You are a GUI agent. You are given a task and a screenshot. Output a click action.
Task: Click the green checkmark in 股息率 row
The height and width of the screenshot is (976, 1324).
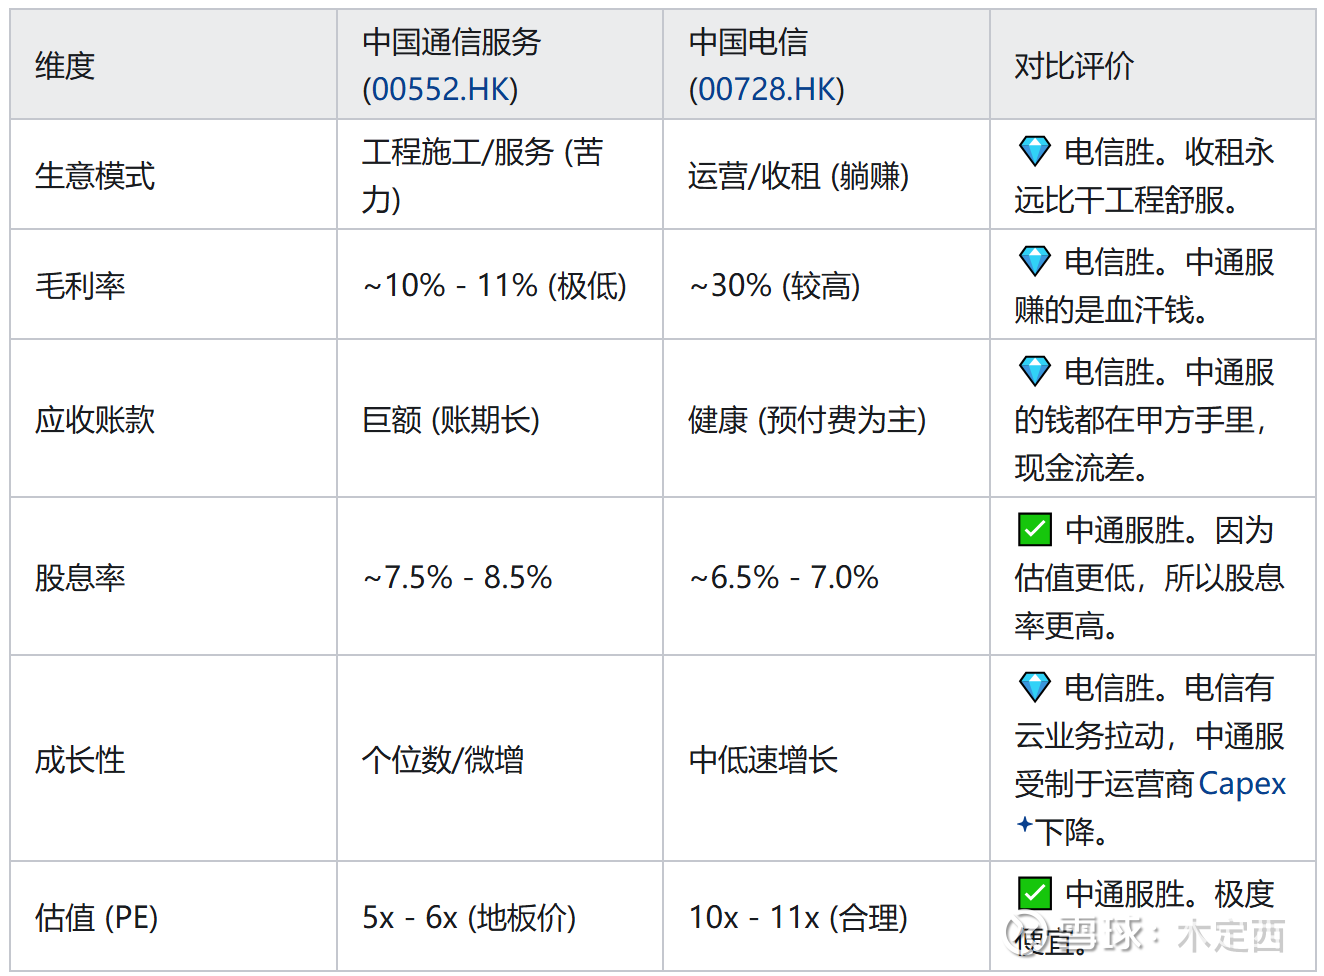(1034, 529)
